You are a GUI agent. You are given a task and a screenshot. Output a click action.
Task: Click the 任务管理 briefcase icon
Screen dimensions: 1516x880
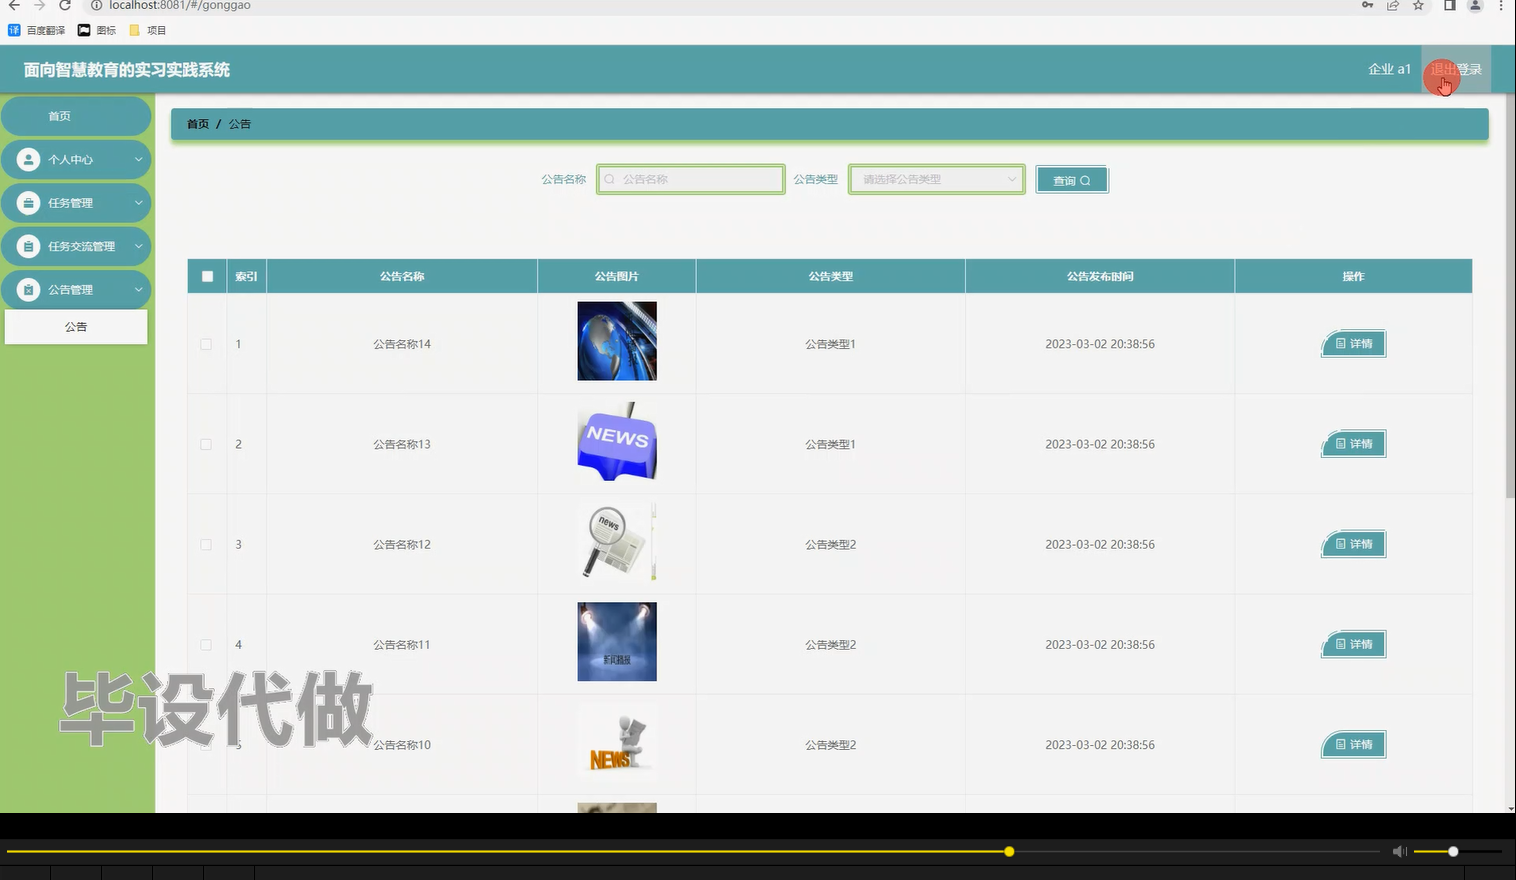[x=28, y=203]
